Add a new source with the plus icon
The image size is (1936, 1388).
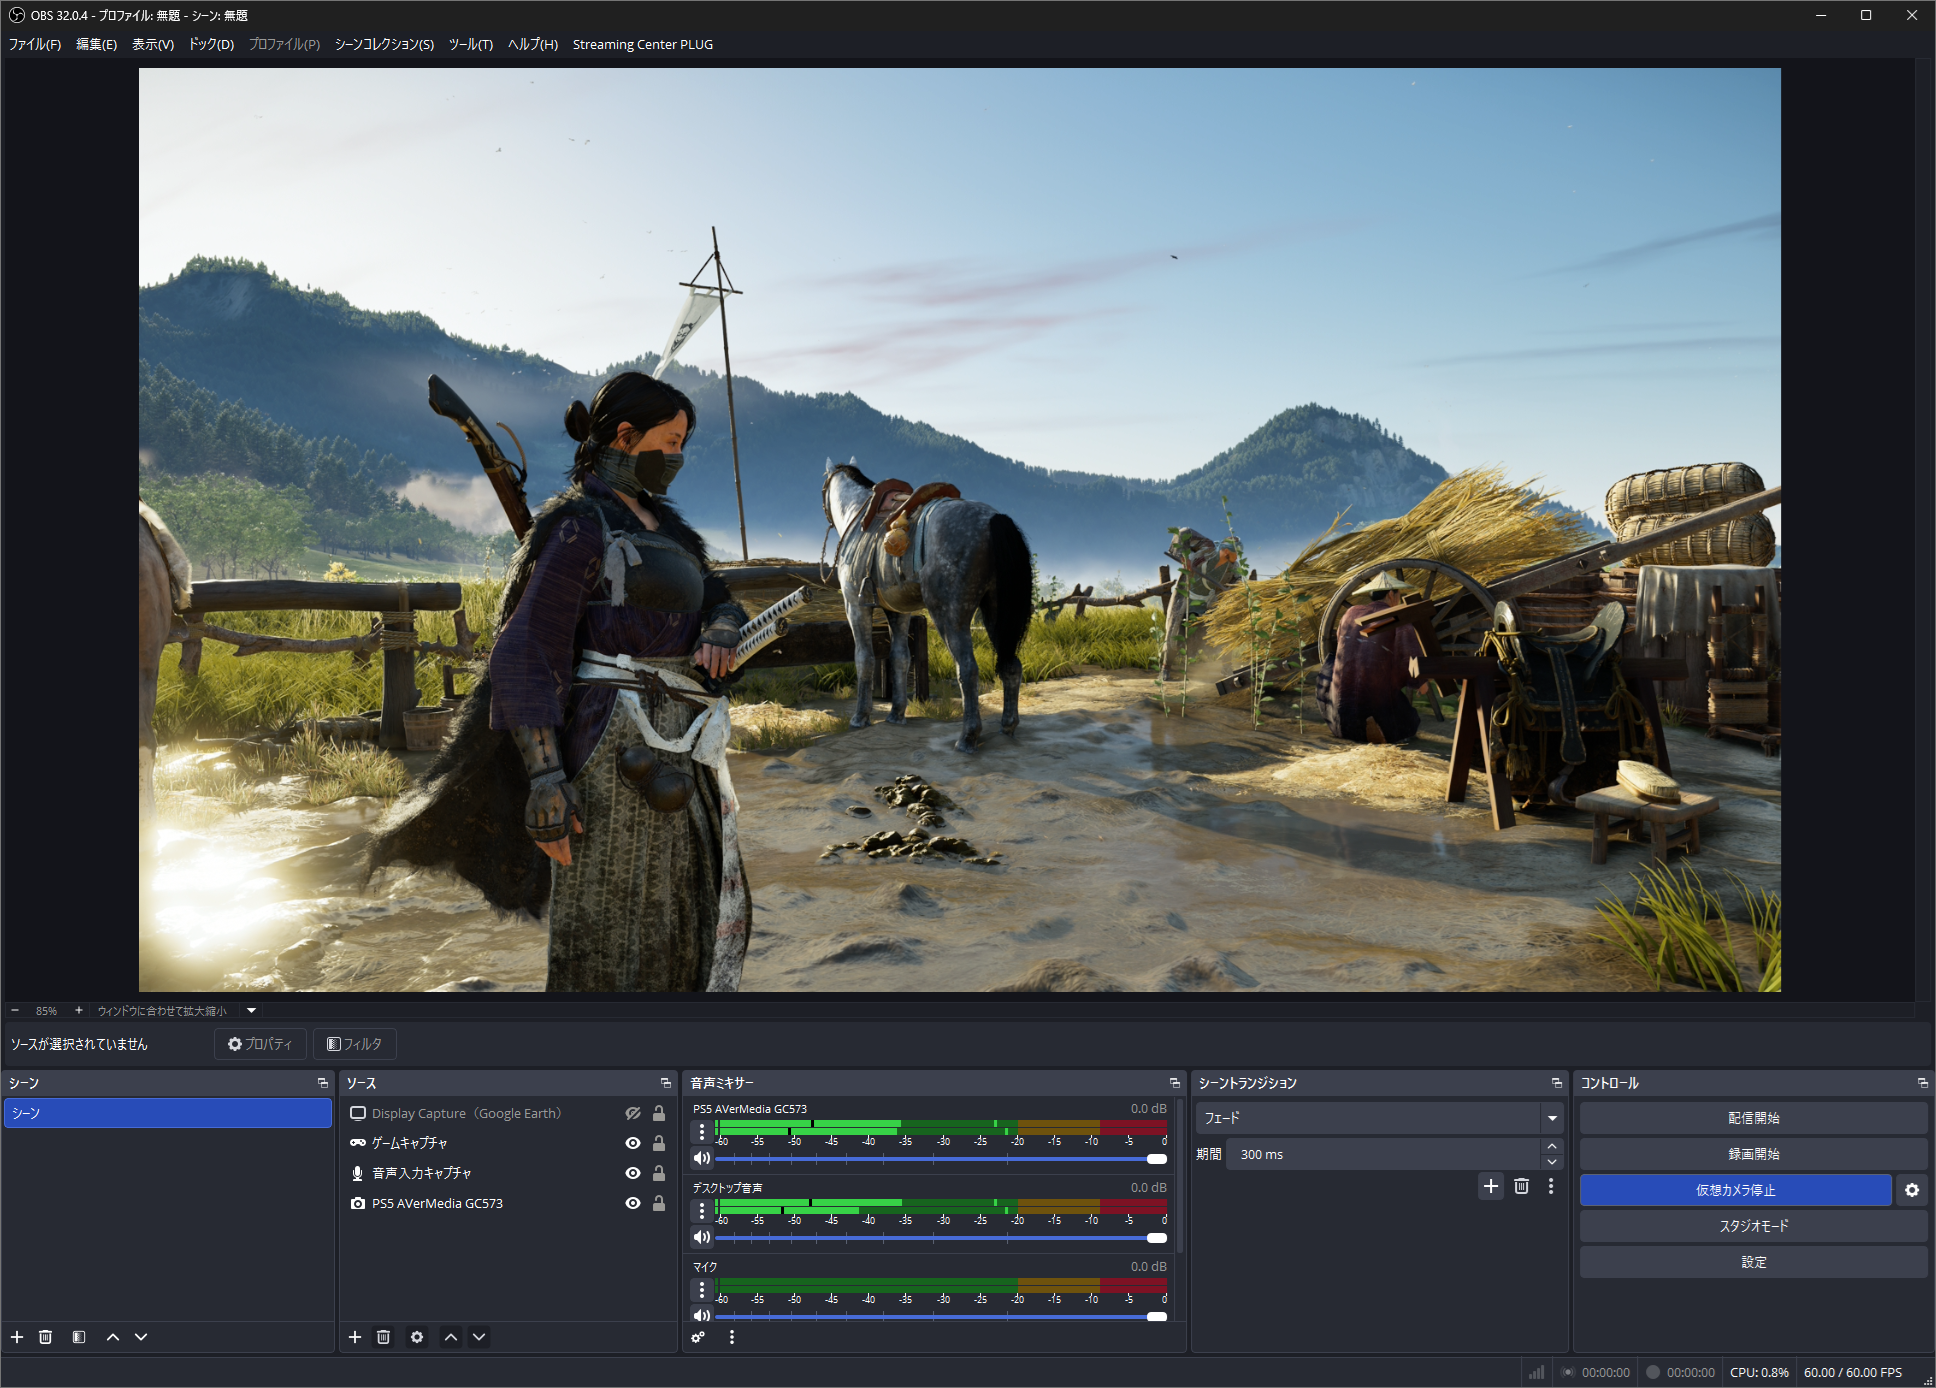[x=355, y=1337]
